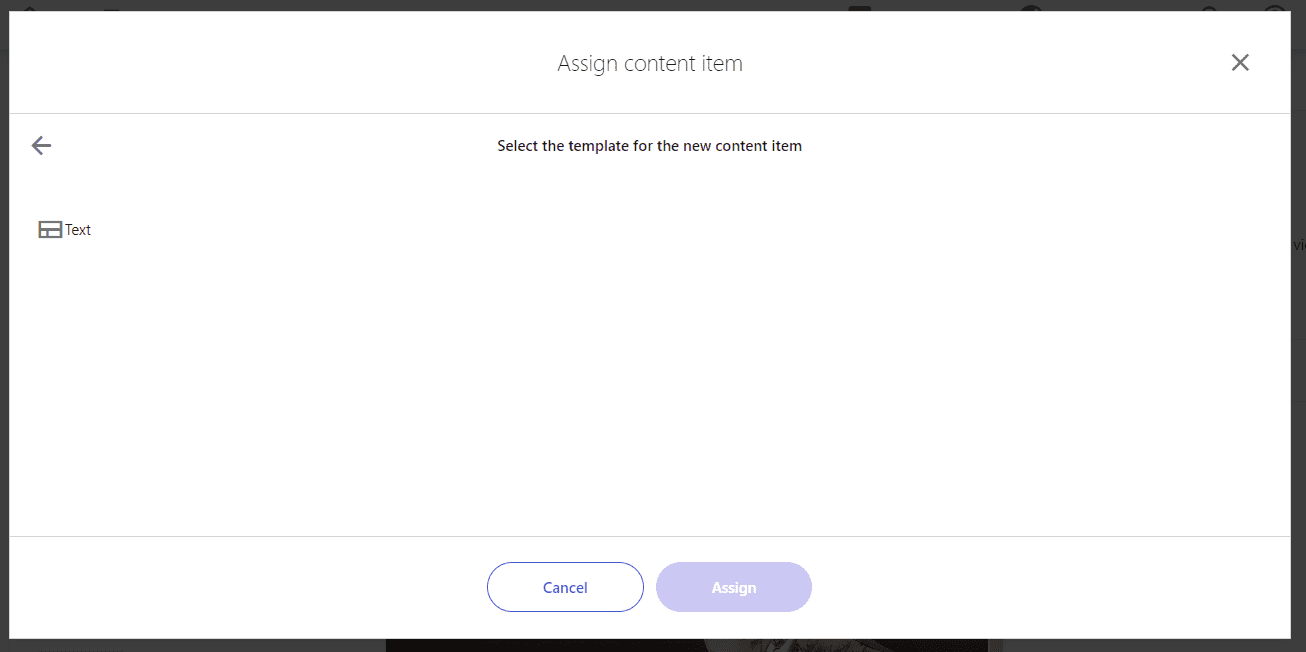Click the Assign button

[734, 587]
